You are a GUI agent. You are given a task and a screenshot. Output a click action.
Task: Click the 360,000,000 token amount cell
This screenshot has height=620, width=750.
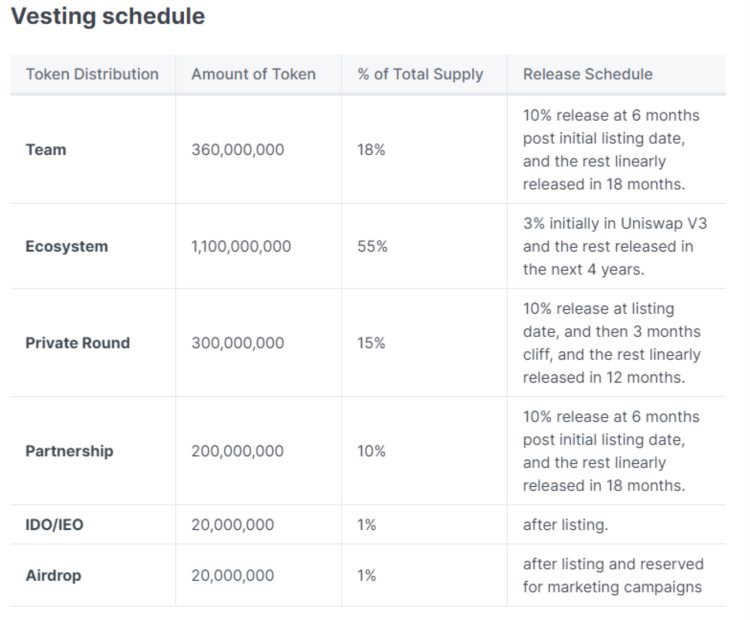237,150
